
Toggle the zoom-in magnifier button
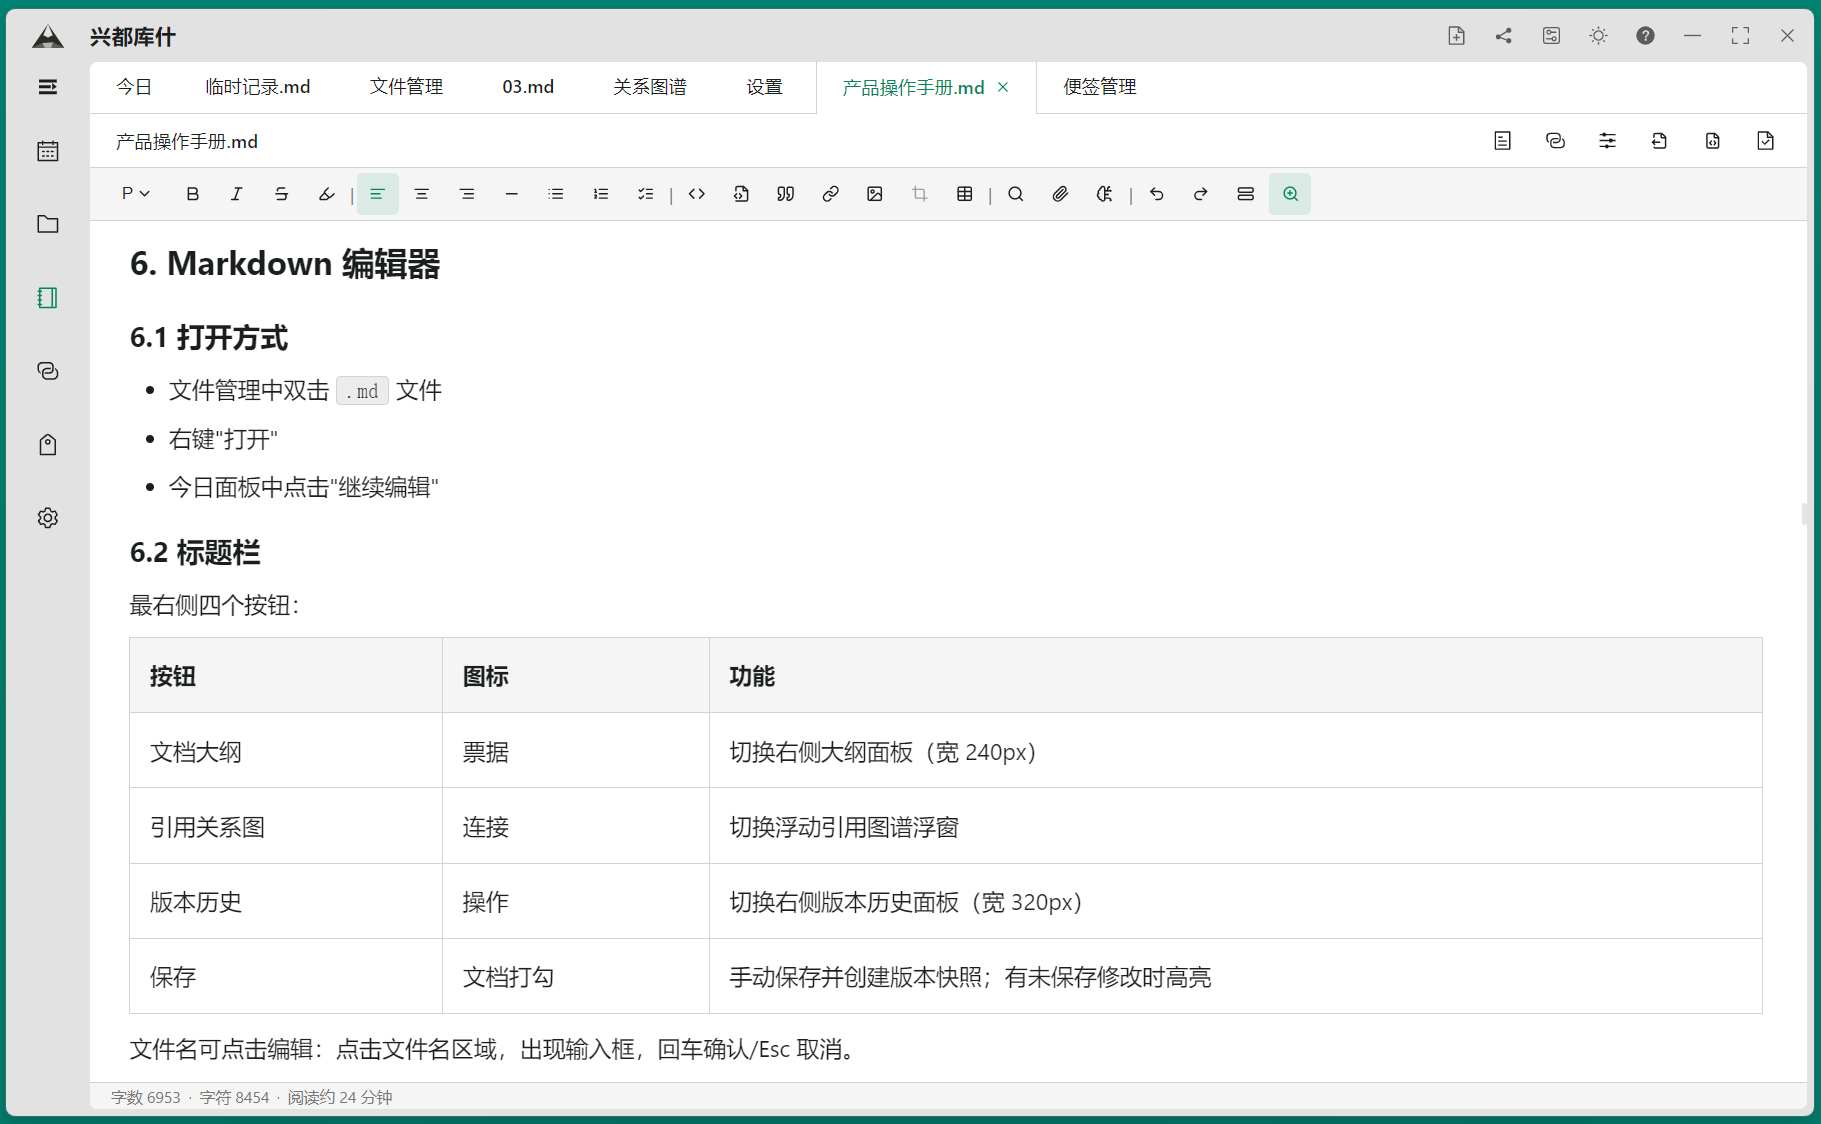[1290, 194]
